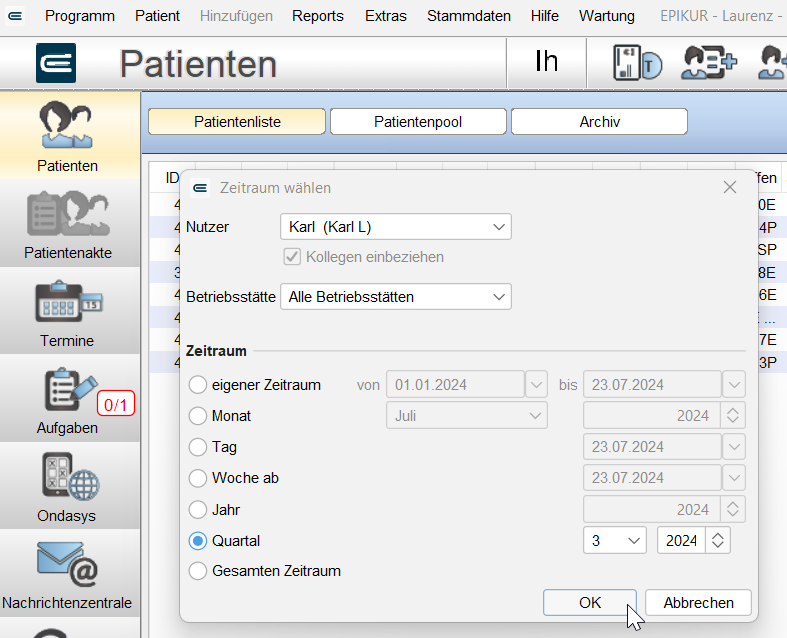
Task: Open the Patientenakte sidebar module
Action: [68, 223]
